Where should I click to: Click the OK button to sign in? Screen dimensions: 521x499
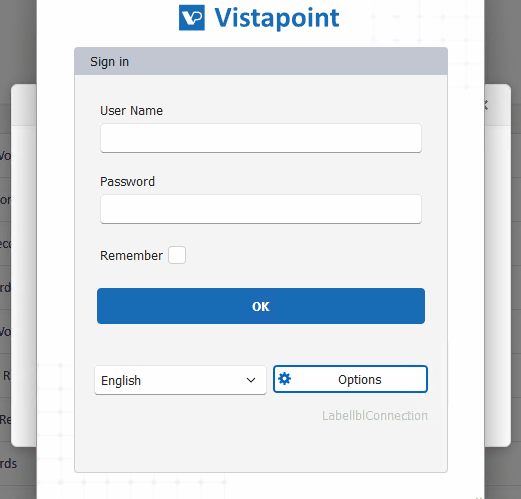261,306
